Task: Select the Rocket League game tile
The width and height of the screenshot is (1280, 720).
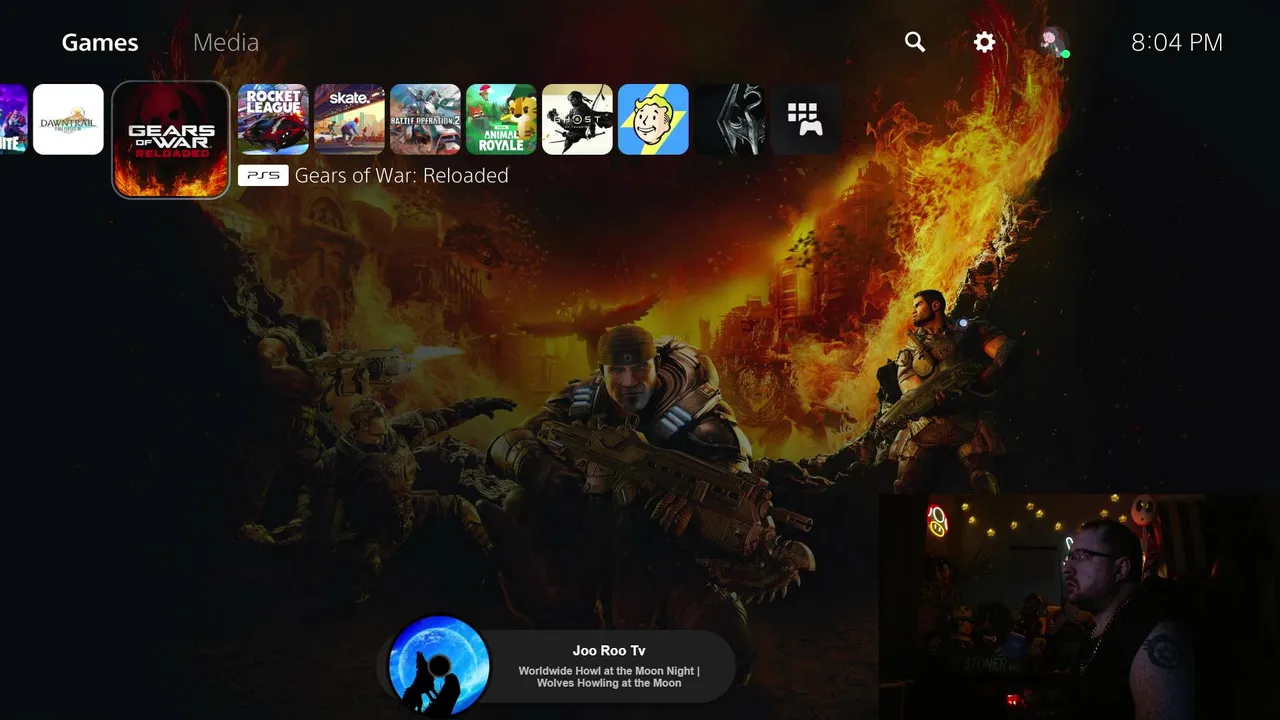Action: pyautogui.click(x=273, y=119)
